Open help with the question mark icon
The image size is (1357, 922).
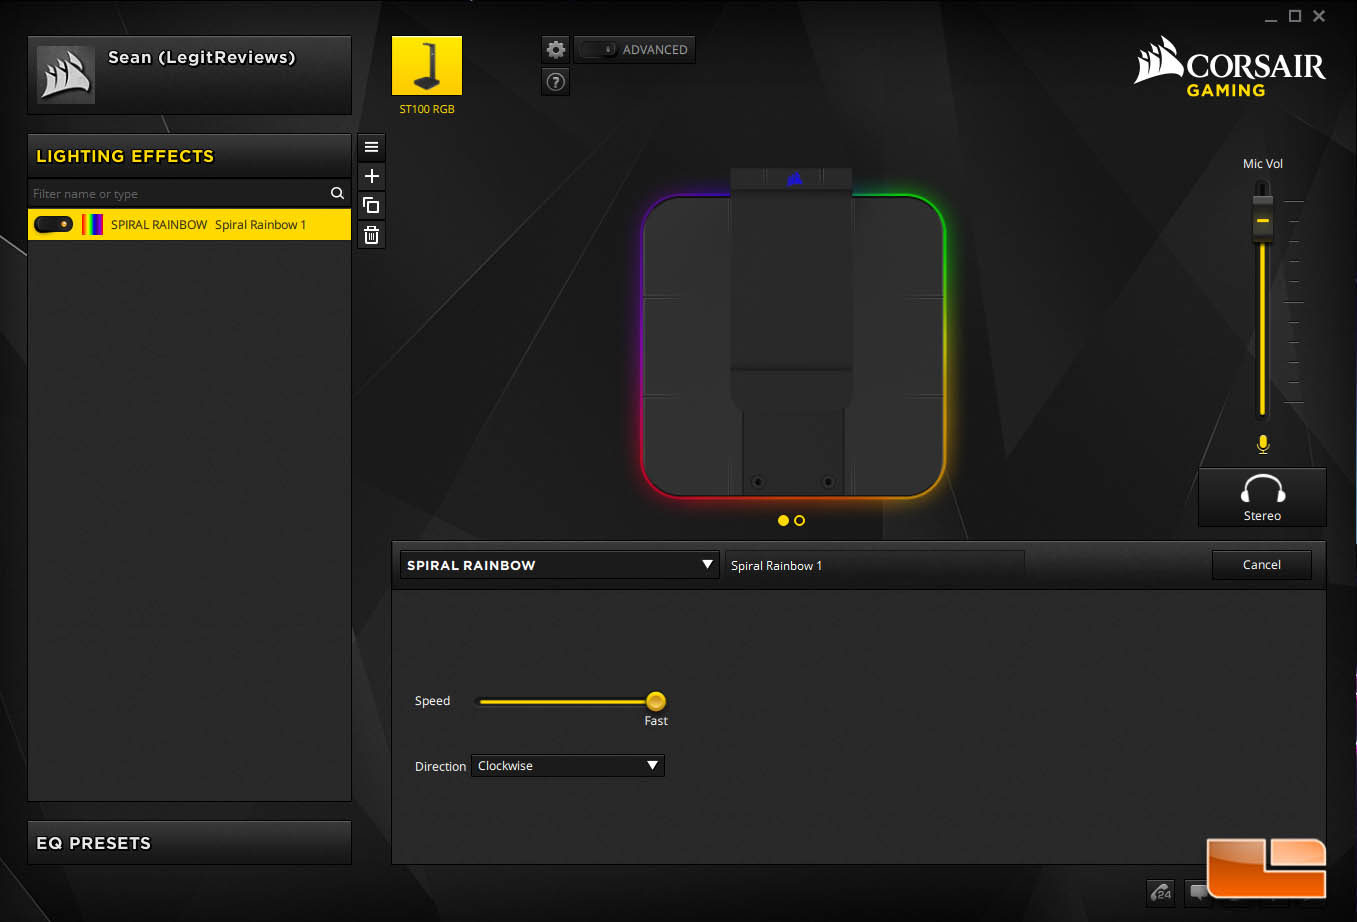556,82
